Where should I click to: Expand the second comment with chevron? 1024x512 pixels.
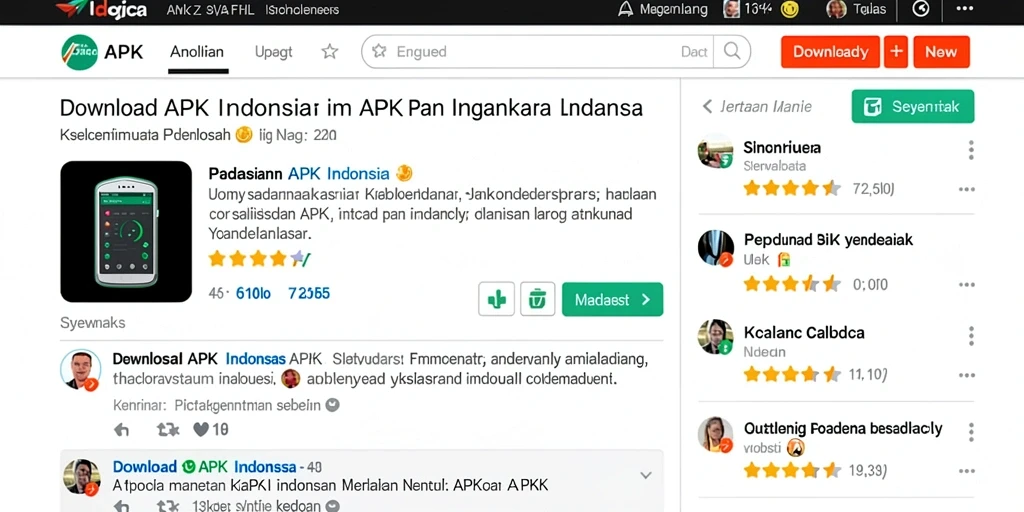(x=646, y=475)
